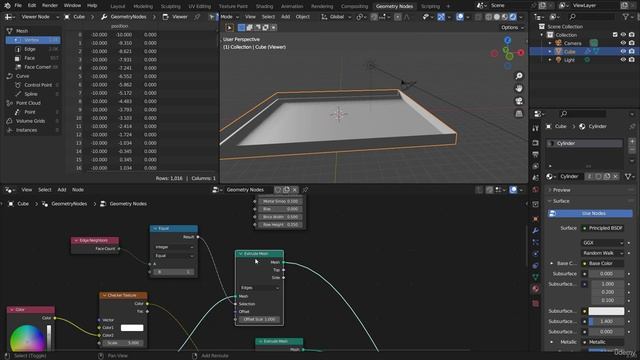The height and width of the screenshot is (360, 640).
Task: Expand the Camera item in outliner
Action: pyautogui.click(x=550, y=43)
